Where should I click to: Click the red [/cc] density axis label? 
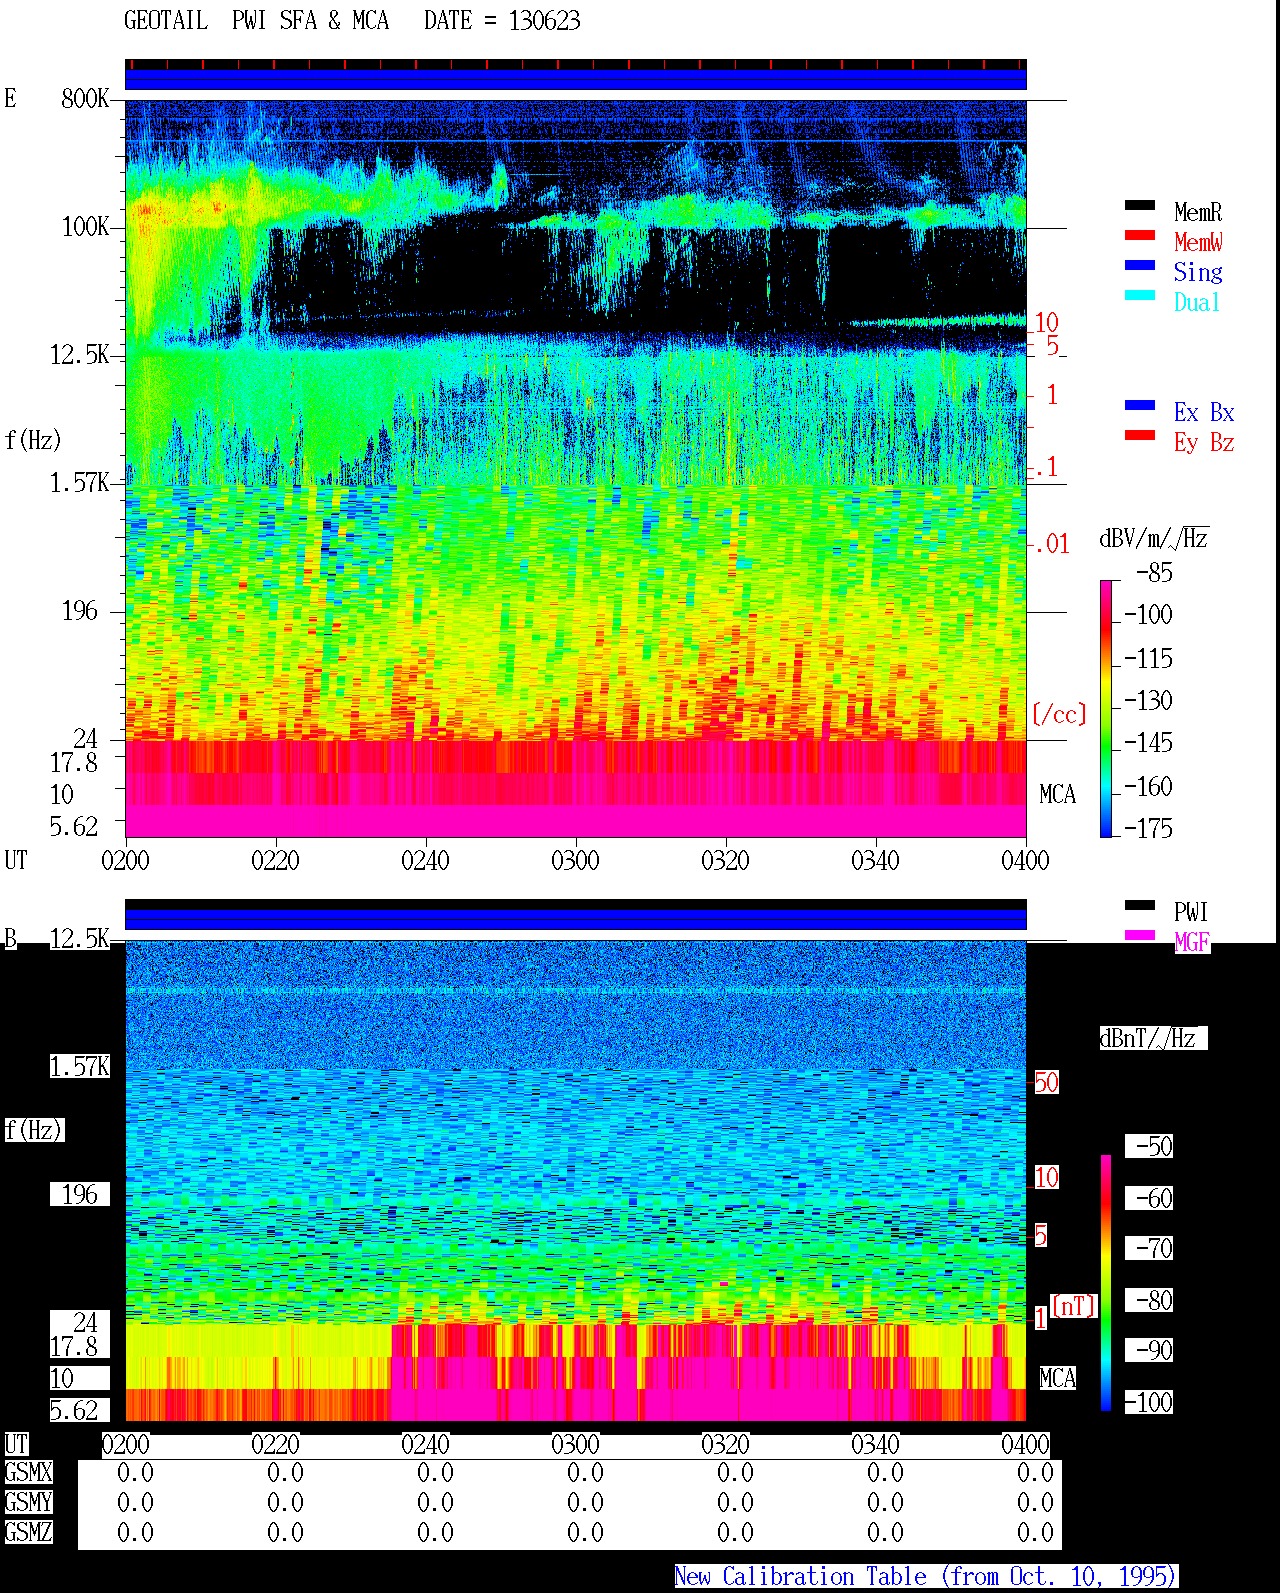[x=1059, y=714]
